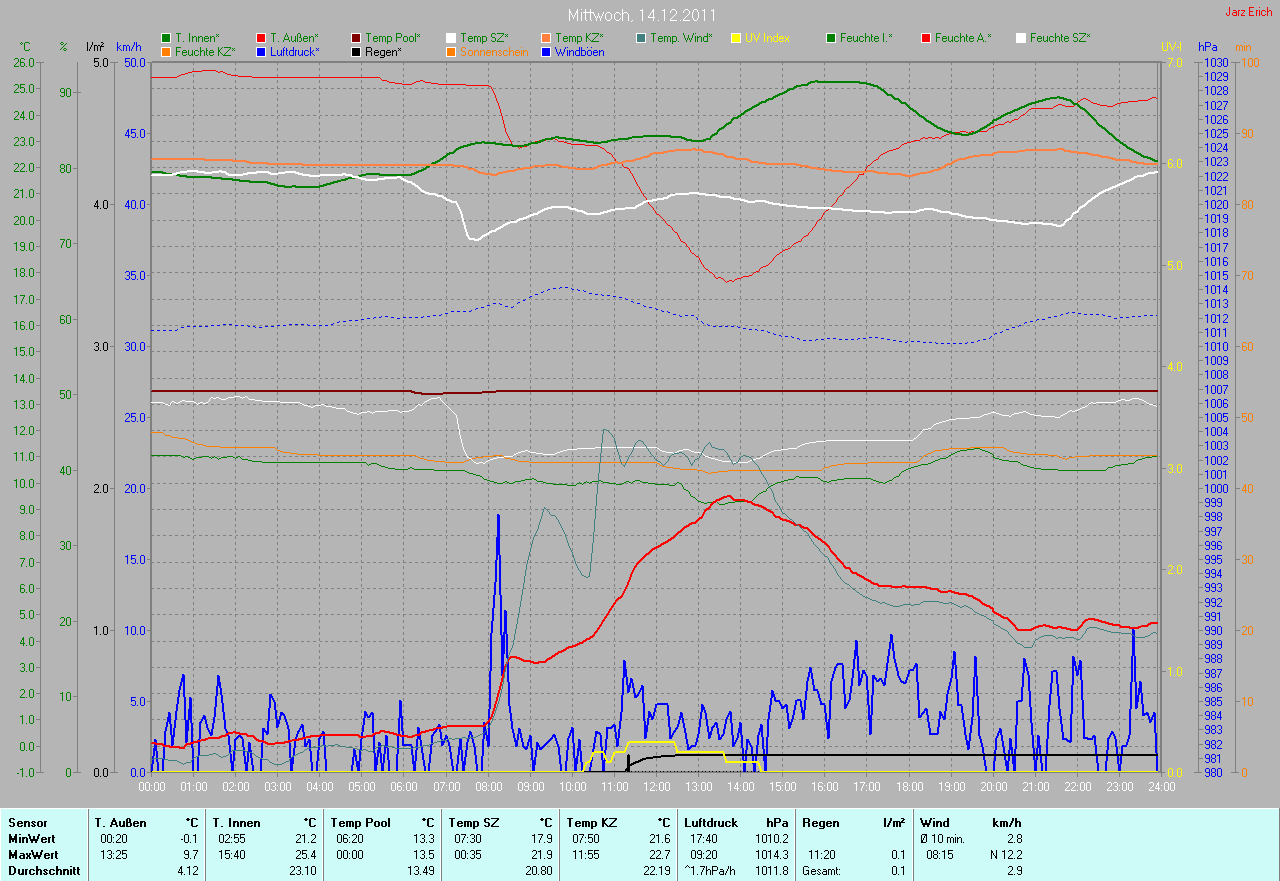Image resolution: width=1280 pixels, height=881 pixels.
Task: Click the orange Temp KZ legend swatch
Action: [x=547, y=38]
